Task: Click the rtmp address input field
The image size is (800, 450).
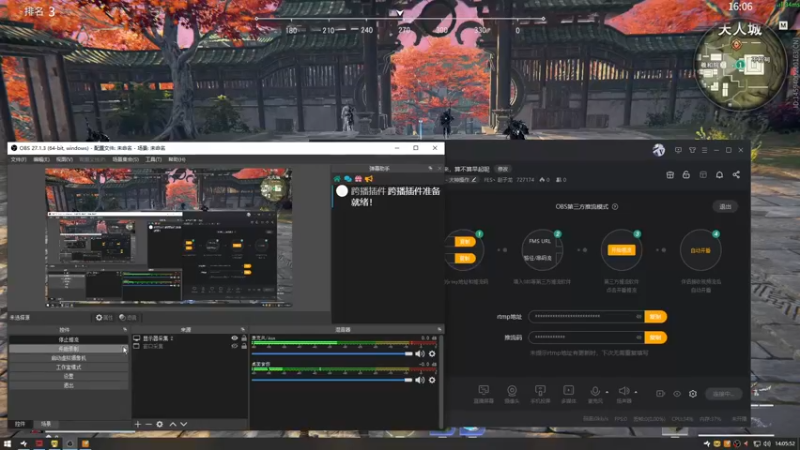Action: tap(586, 317)
